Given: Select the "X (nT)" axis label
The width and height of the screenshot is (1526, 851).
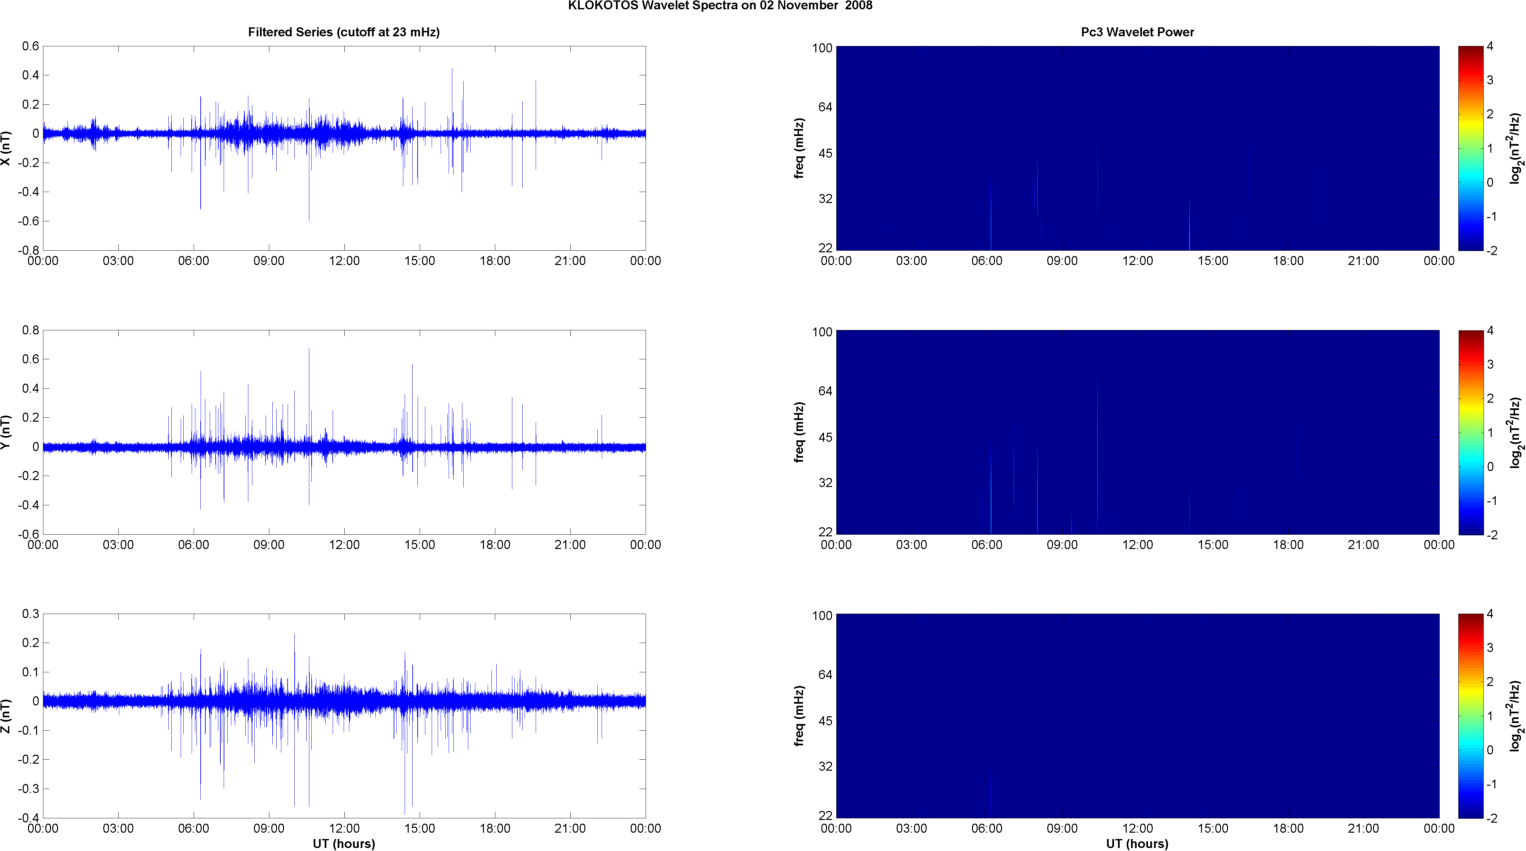Looking at the screenshot, I should tap(6, 148).
